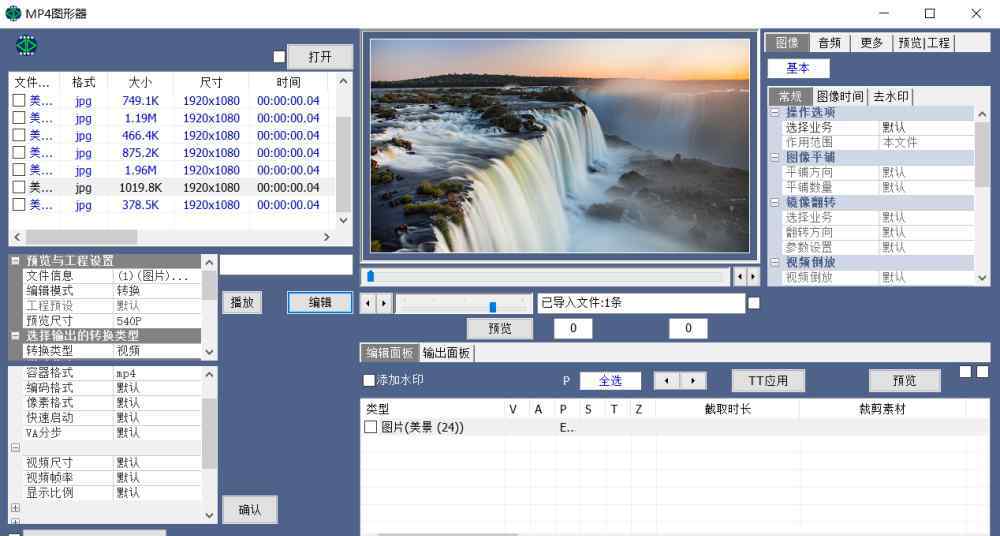Click the MP4图形器 title bar app icon
This screenshot has width=1000, height=536.
coord(13,13)
